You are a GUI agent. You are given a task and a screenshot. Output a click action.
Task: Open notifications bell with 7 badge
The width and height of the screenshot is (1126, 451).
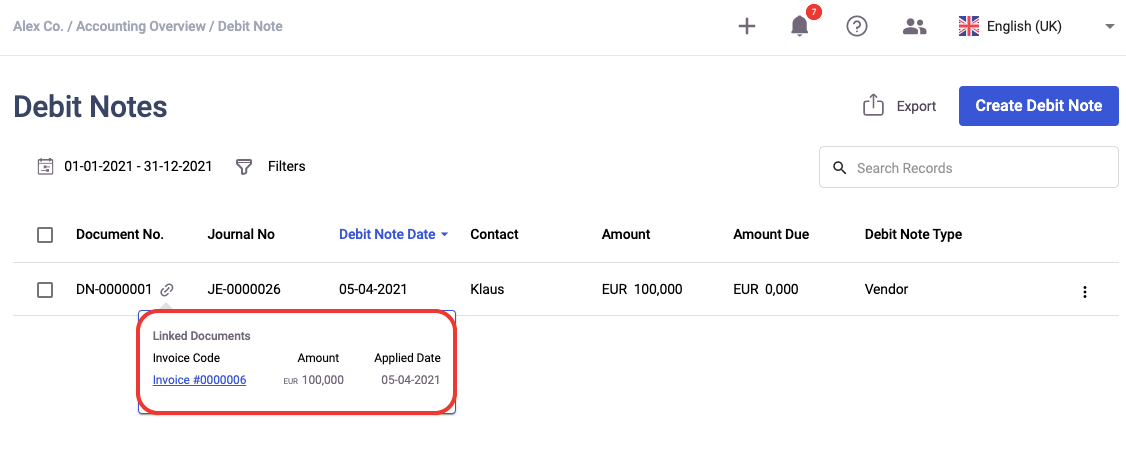click(x=799, y=27)
